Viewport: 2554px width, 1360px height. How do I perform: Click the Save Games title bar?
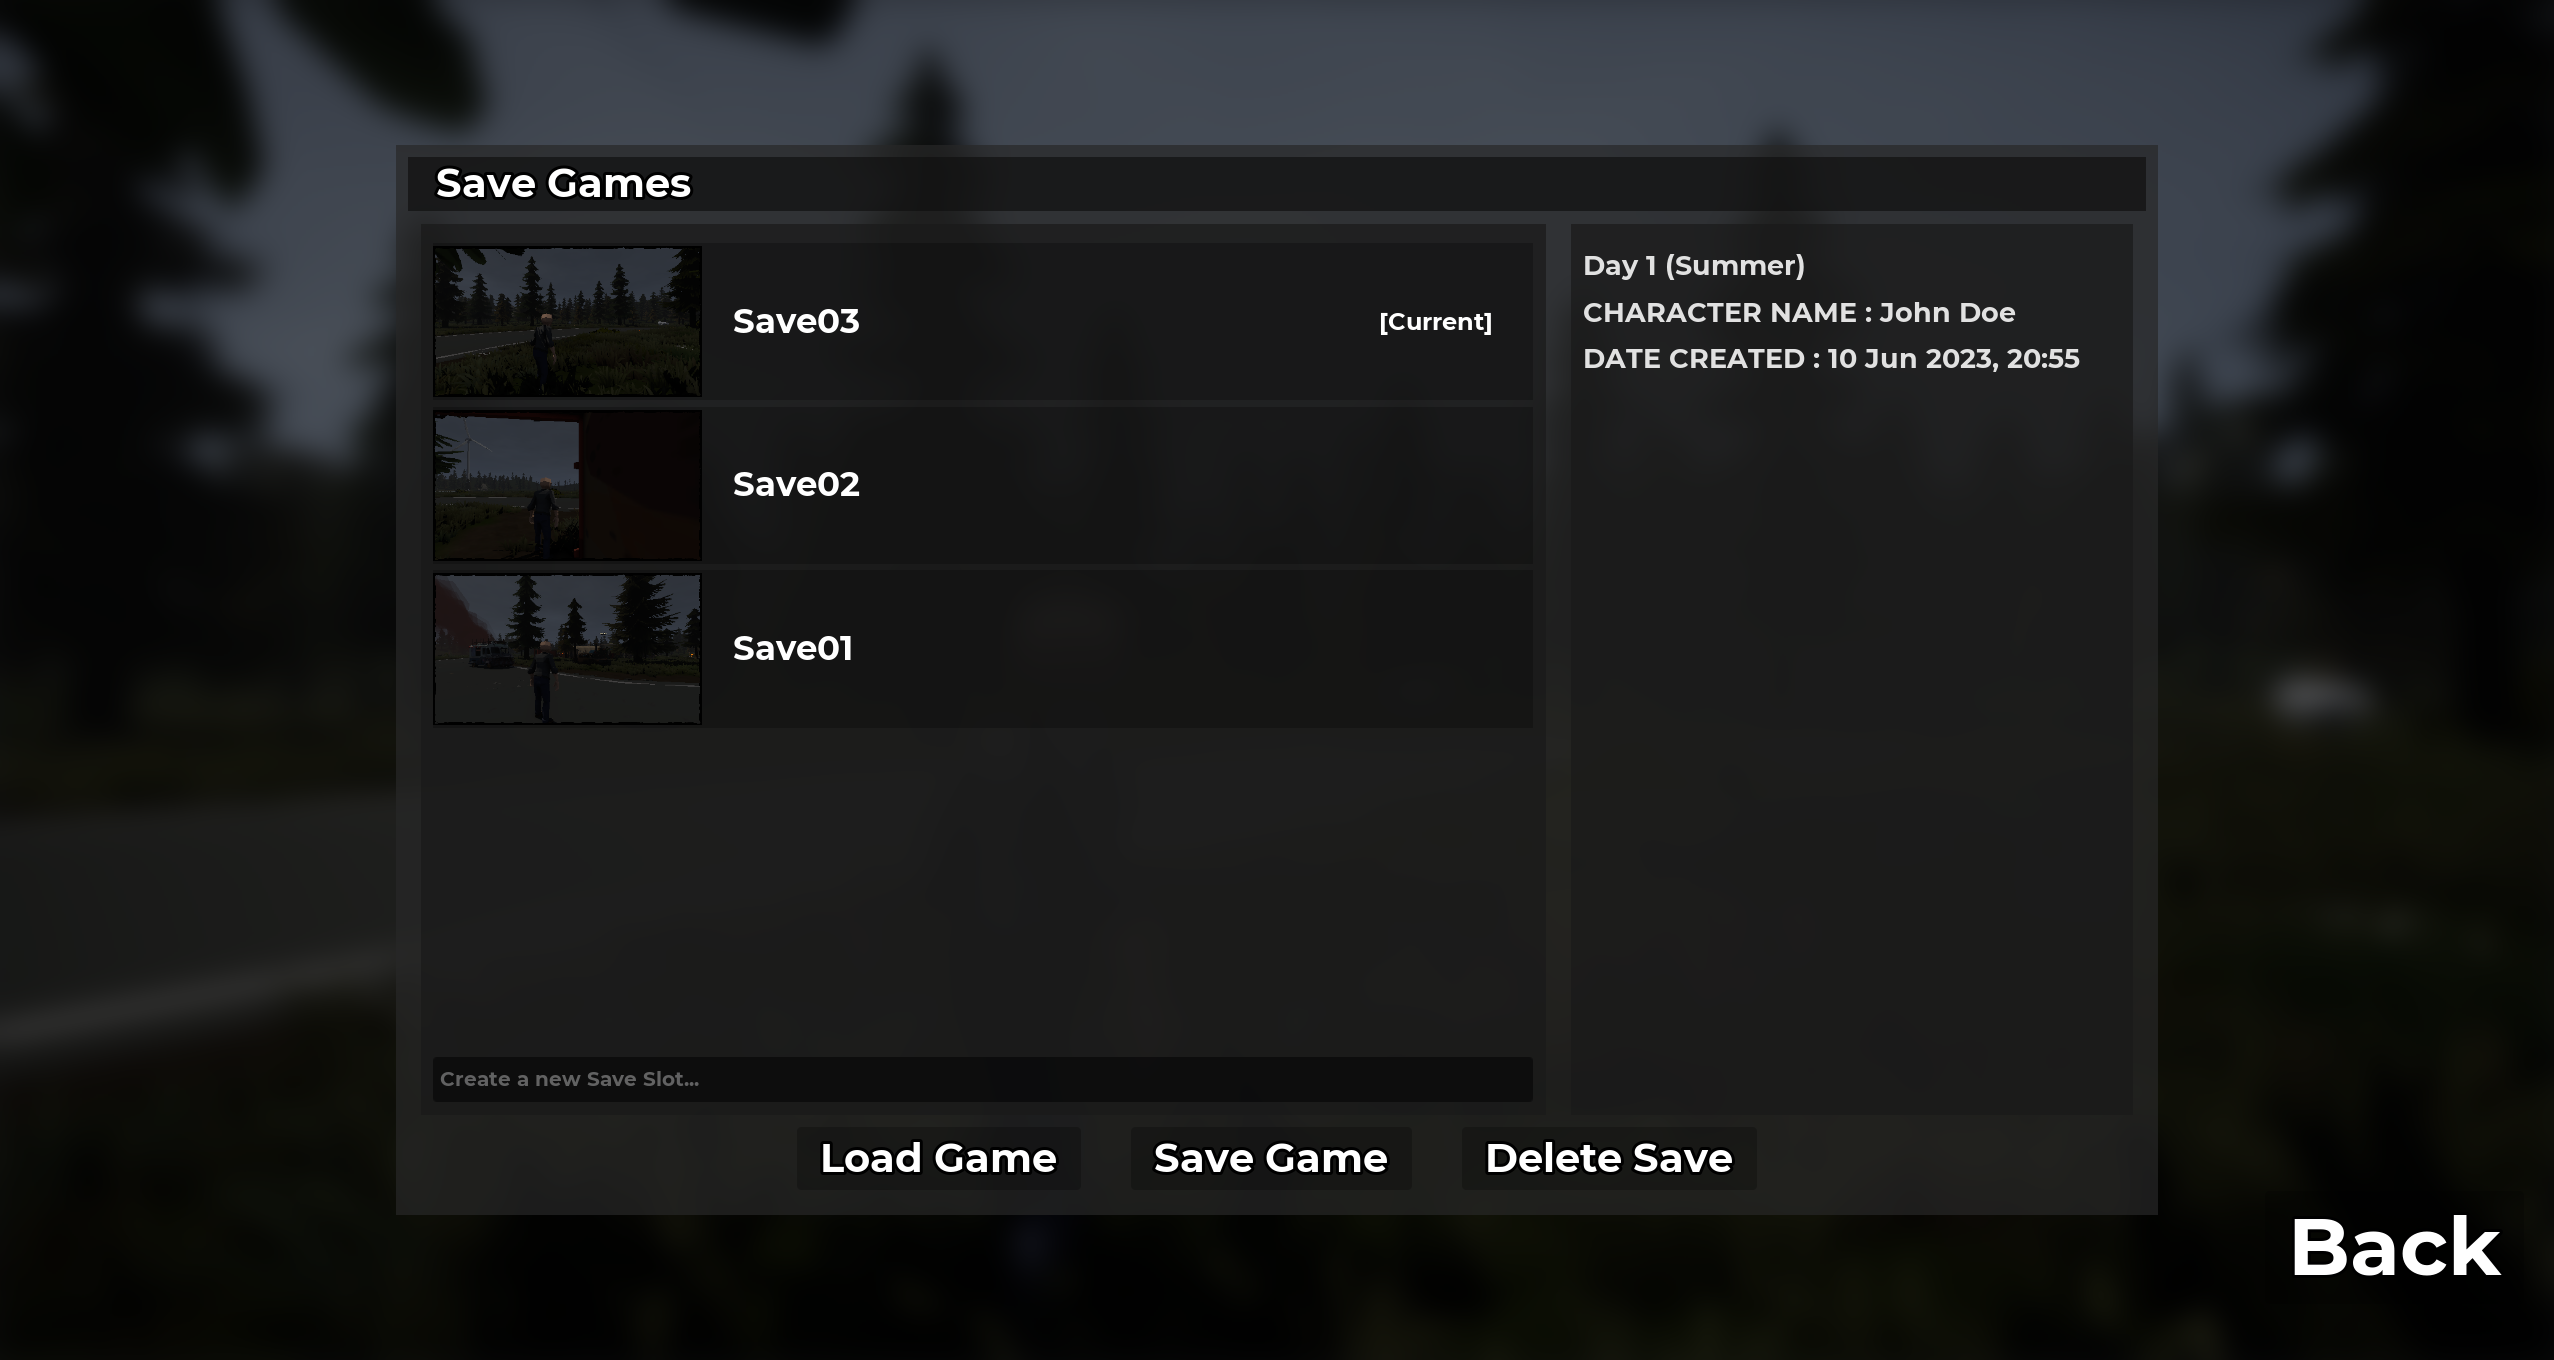point(1276,184)
